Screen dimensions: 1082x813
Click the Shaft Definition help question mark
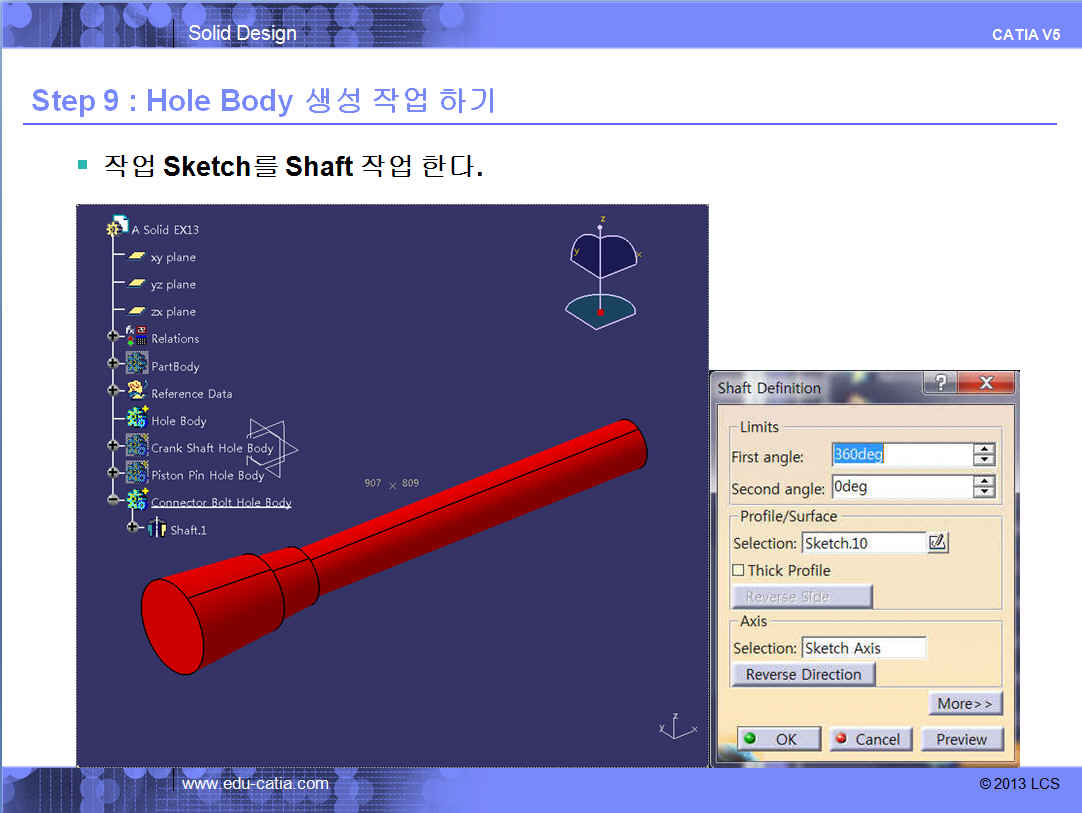tap(940, 384)
